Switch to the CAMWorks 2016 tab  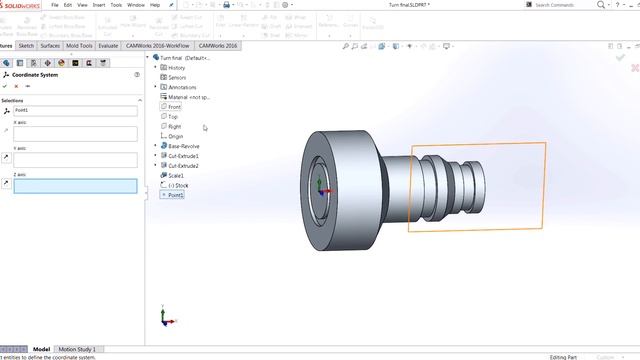point(218,46)
